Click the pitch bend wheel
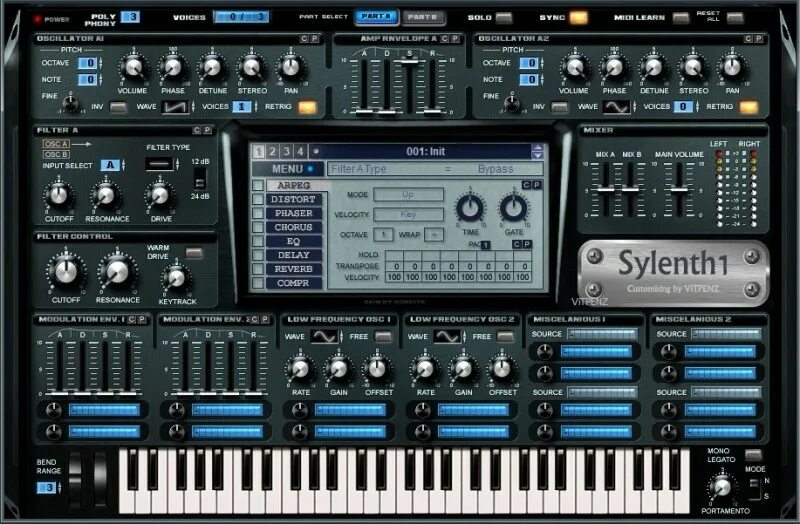The height and width of the screenshot is (524, 800). 74,479
